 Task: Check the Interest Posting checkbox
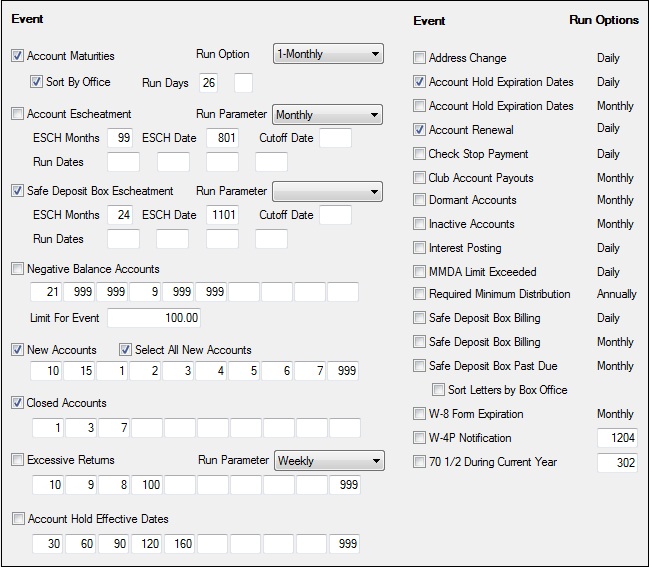point(419,248)
